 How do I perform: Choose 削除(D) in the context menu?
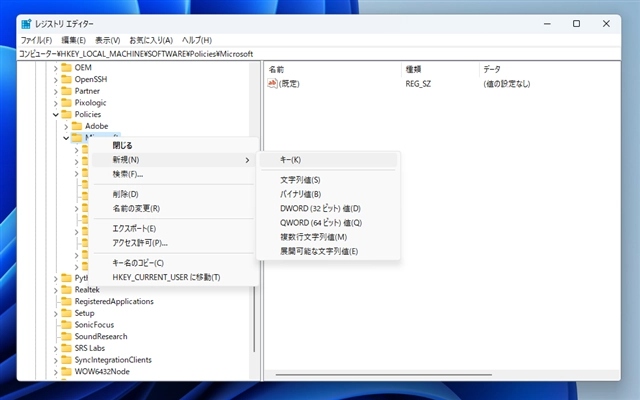click(173, 194)
